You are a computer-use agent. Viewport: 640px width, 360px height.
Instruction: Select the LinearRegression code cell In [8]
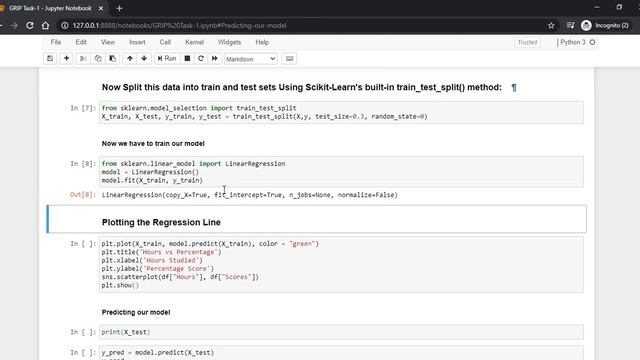click(x=341, y=172)
